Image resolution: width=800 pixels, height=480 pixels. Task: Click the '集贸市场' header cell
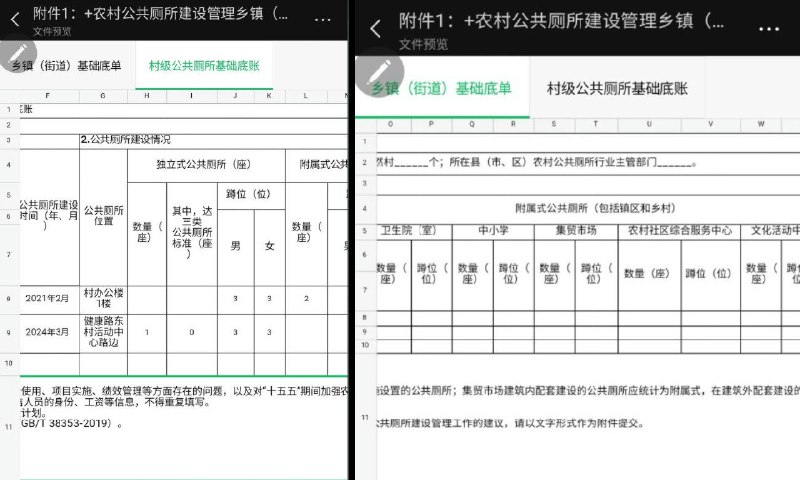[576, 231]
